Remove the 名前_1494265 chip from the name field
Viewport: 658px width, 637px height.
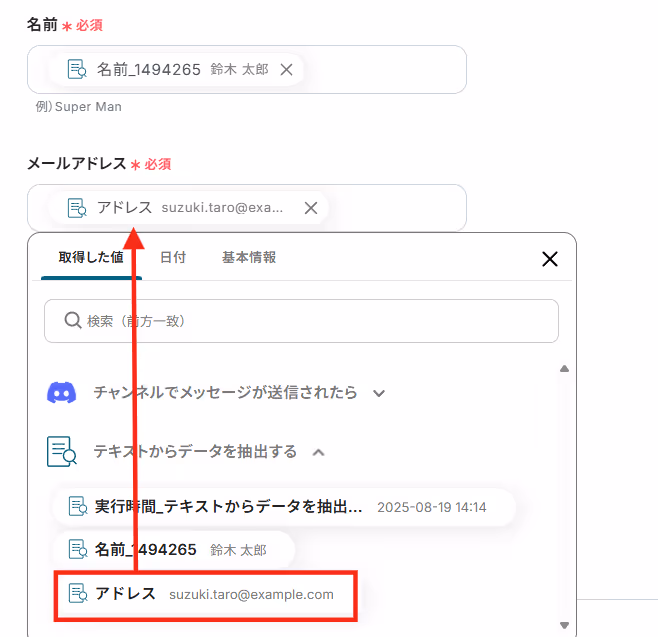[x=286, y=69]
